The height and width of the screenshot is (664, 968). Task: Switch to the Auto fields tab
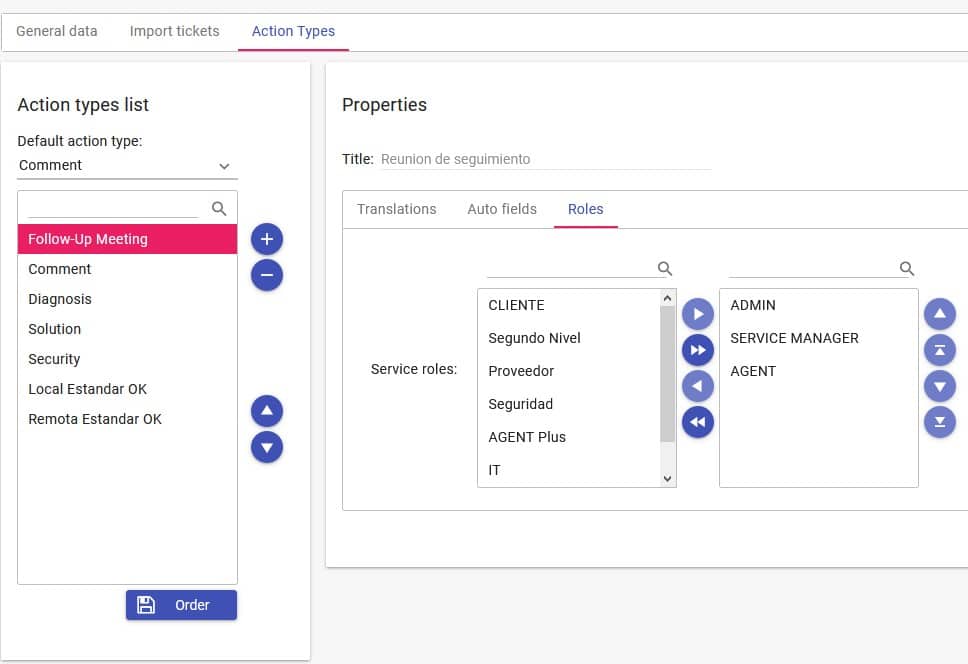coord(502,209)
